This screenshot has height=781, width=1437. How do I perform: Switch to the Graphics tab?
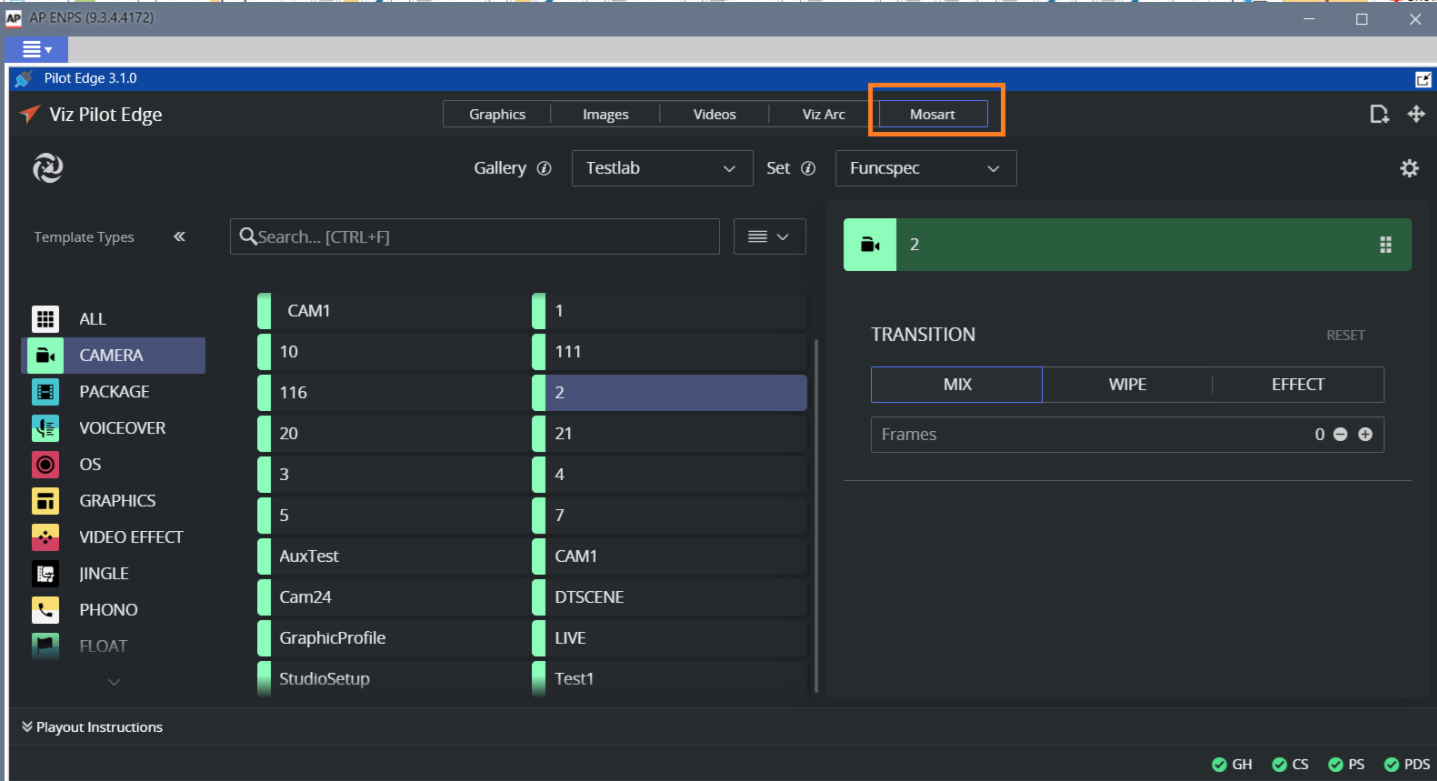pos(497,114)
